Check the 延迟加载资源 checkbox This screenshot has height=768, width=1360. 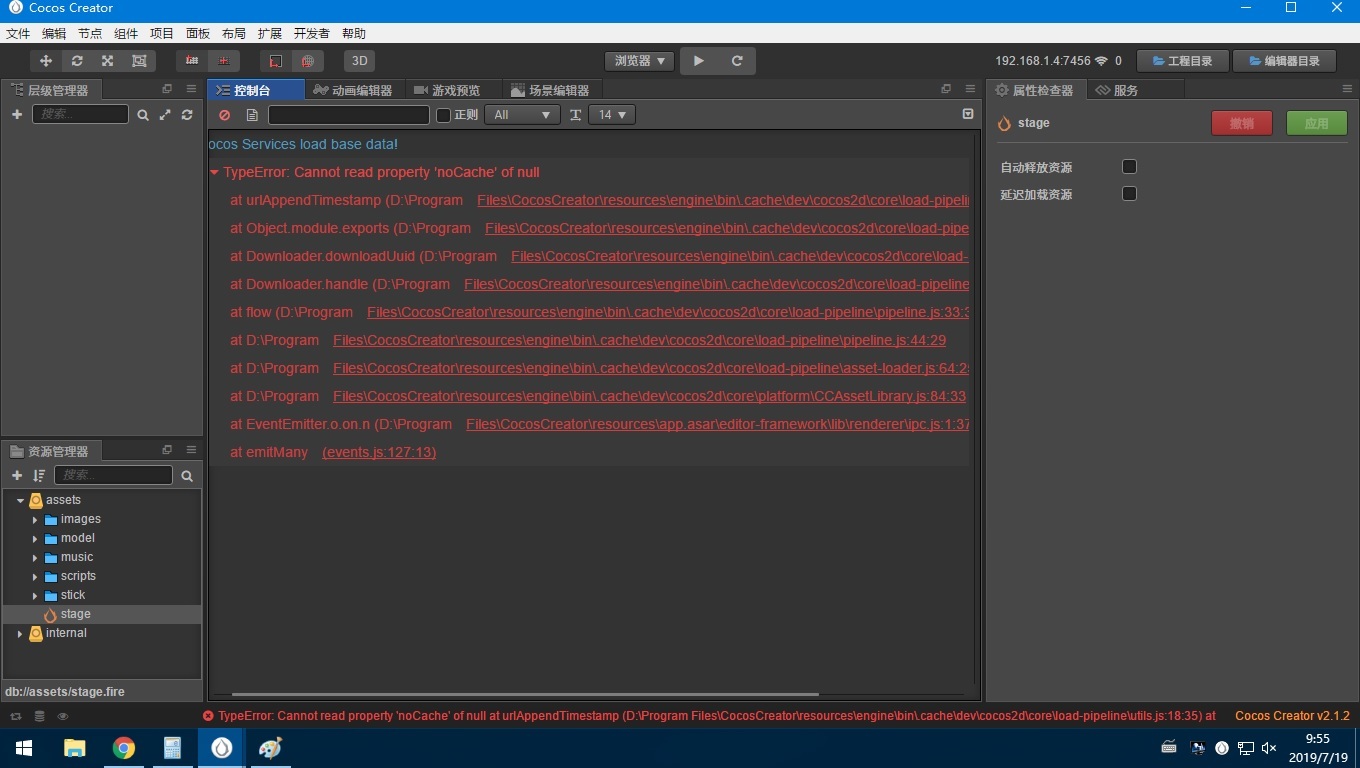click(x=1129, y=194)
